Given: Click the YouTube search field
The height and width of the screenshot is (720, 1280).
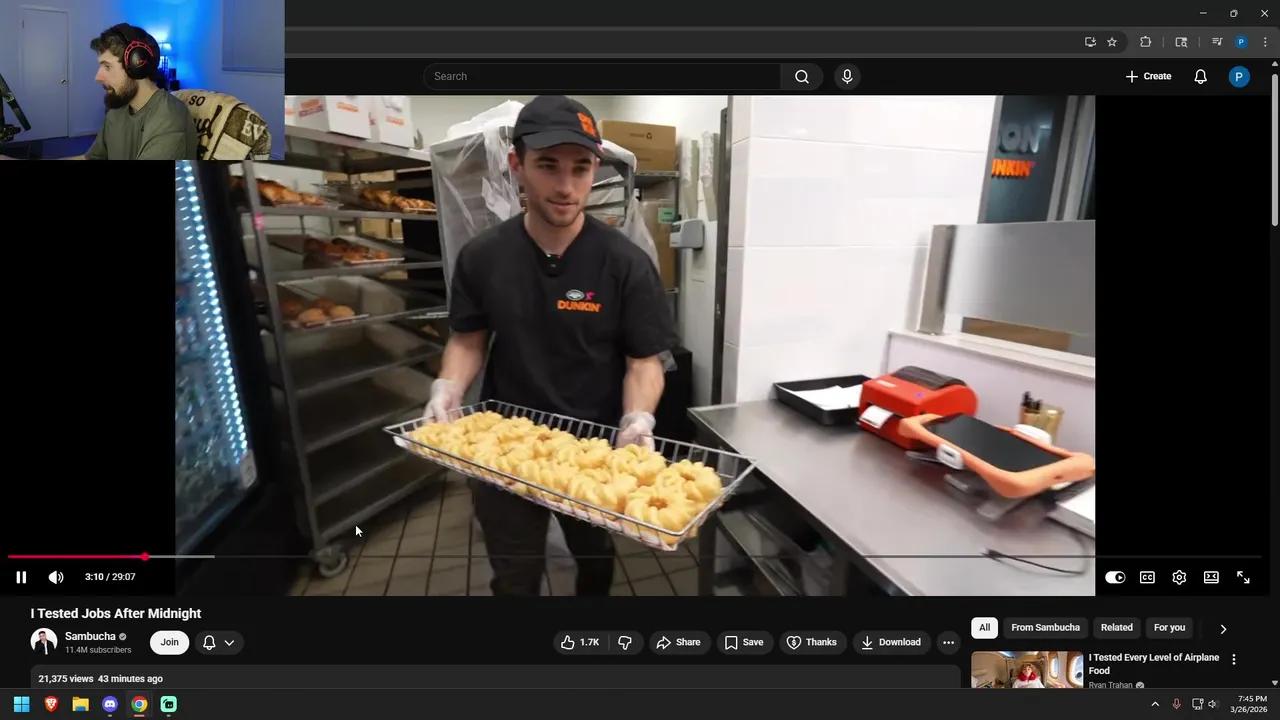Looking at the screenshot, I should [x=602, y=76].
